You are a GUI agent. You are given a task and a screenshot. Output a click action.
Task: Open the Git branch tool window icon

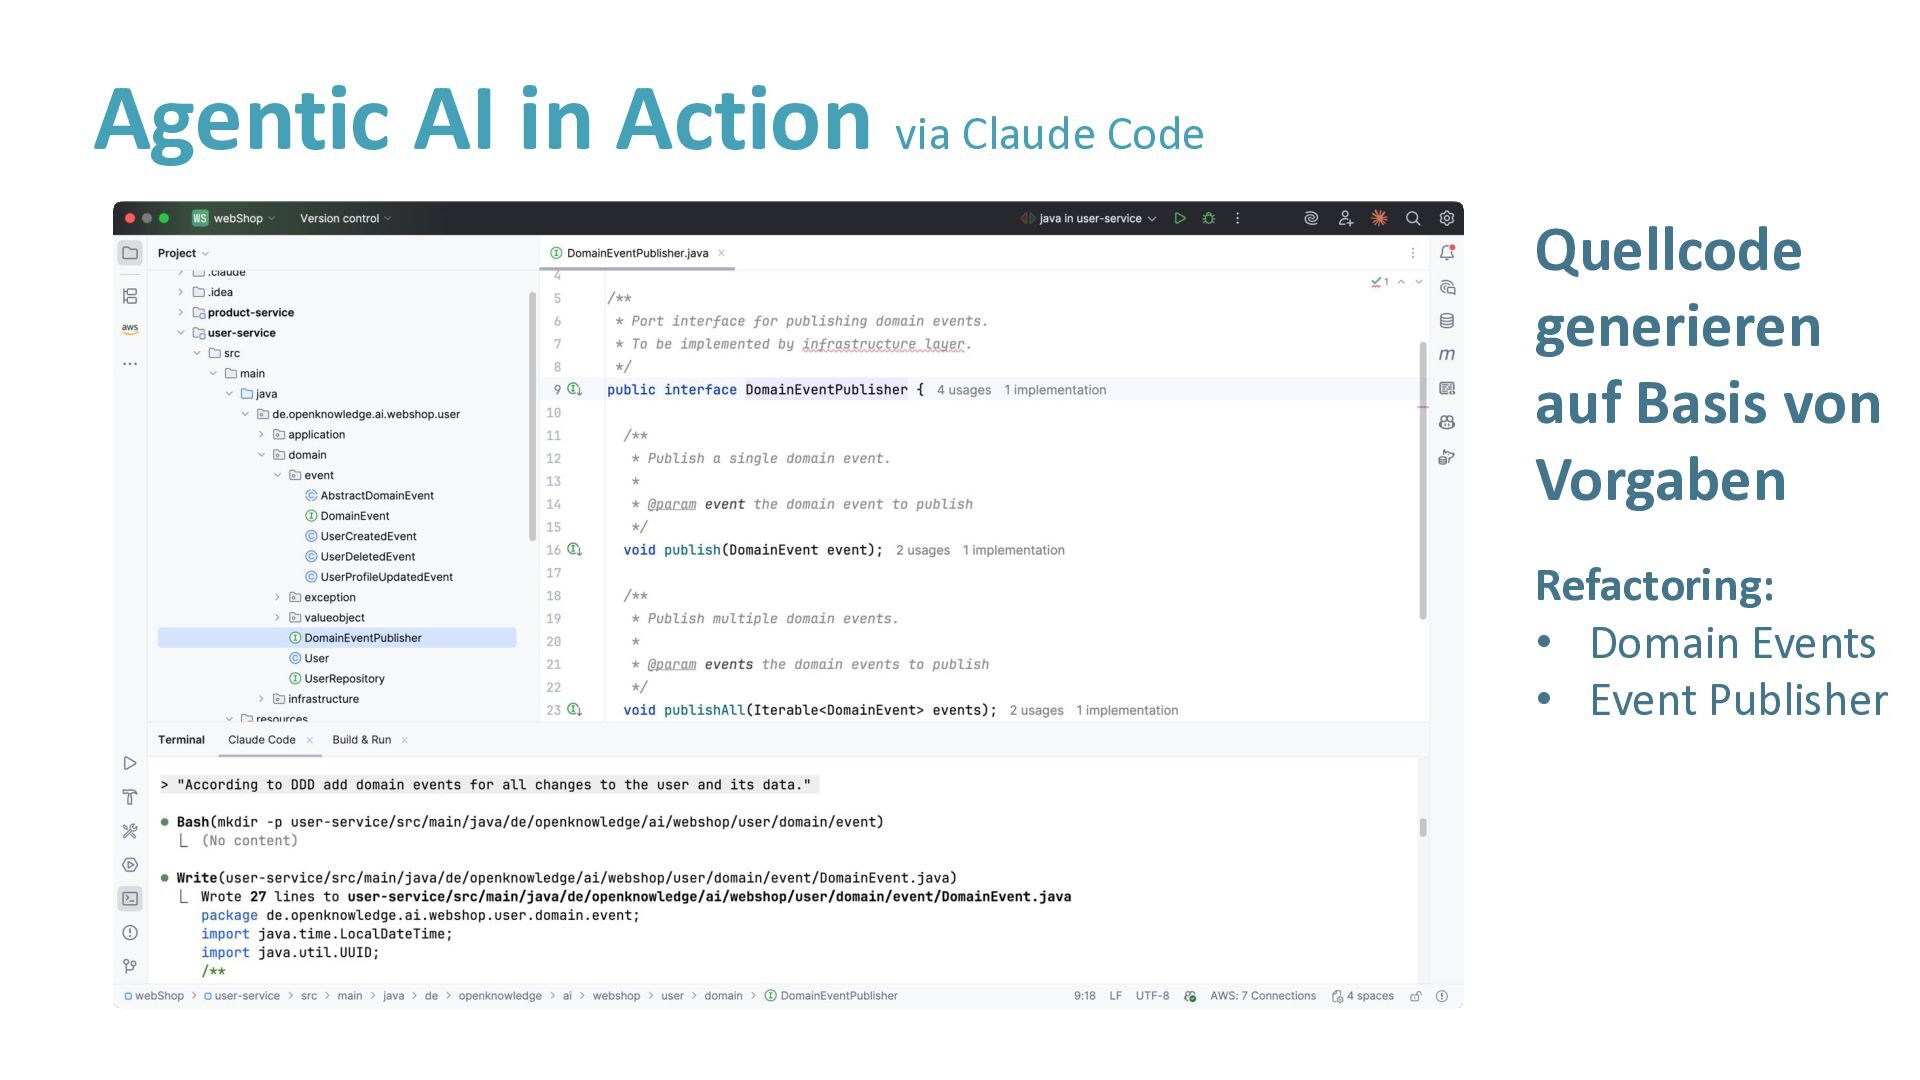[x=130, y=966]
